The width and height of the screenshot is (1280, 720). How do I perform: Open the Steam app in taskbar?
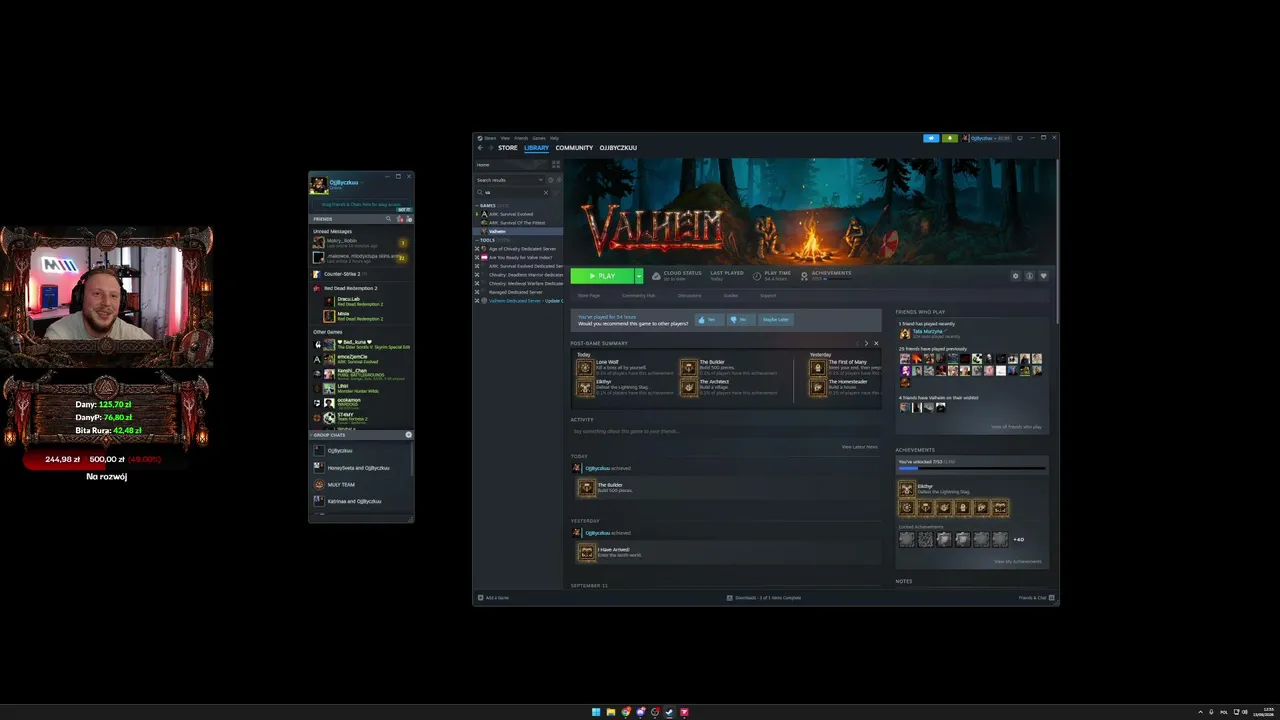pyautogui.click(x=670, y=712)
